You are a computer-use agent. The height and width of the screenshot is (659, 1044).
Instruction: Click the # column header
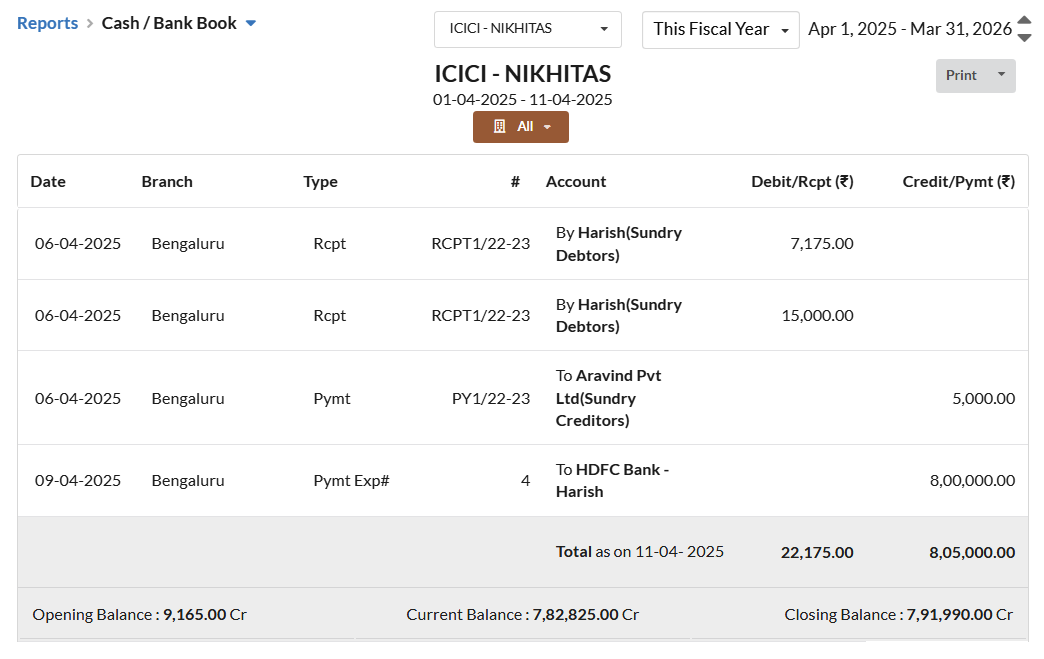pyautogui.click(x=515, y=182)
